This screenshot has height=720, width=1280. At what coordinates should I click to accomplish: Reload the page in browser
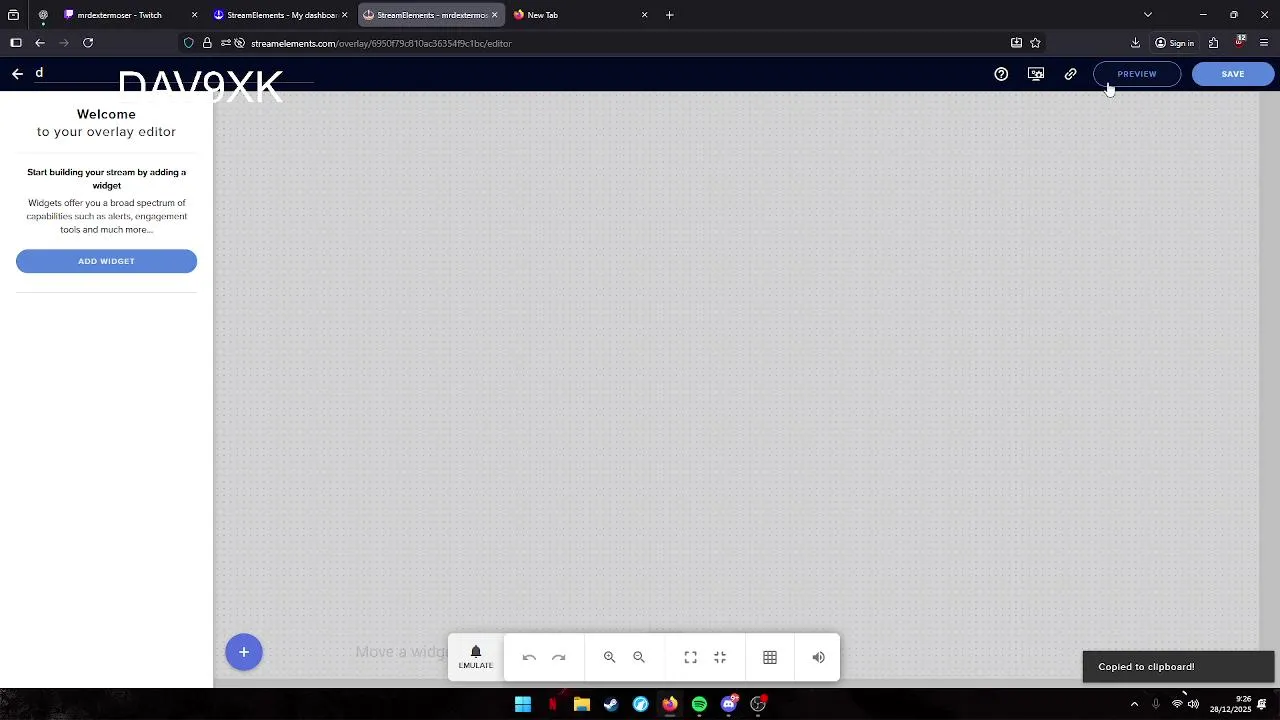point(88,43)
